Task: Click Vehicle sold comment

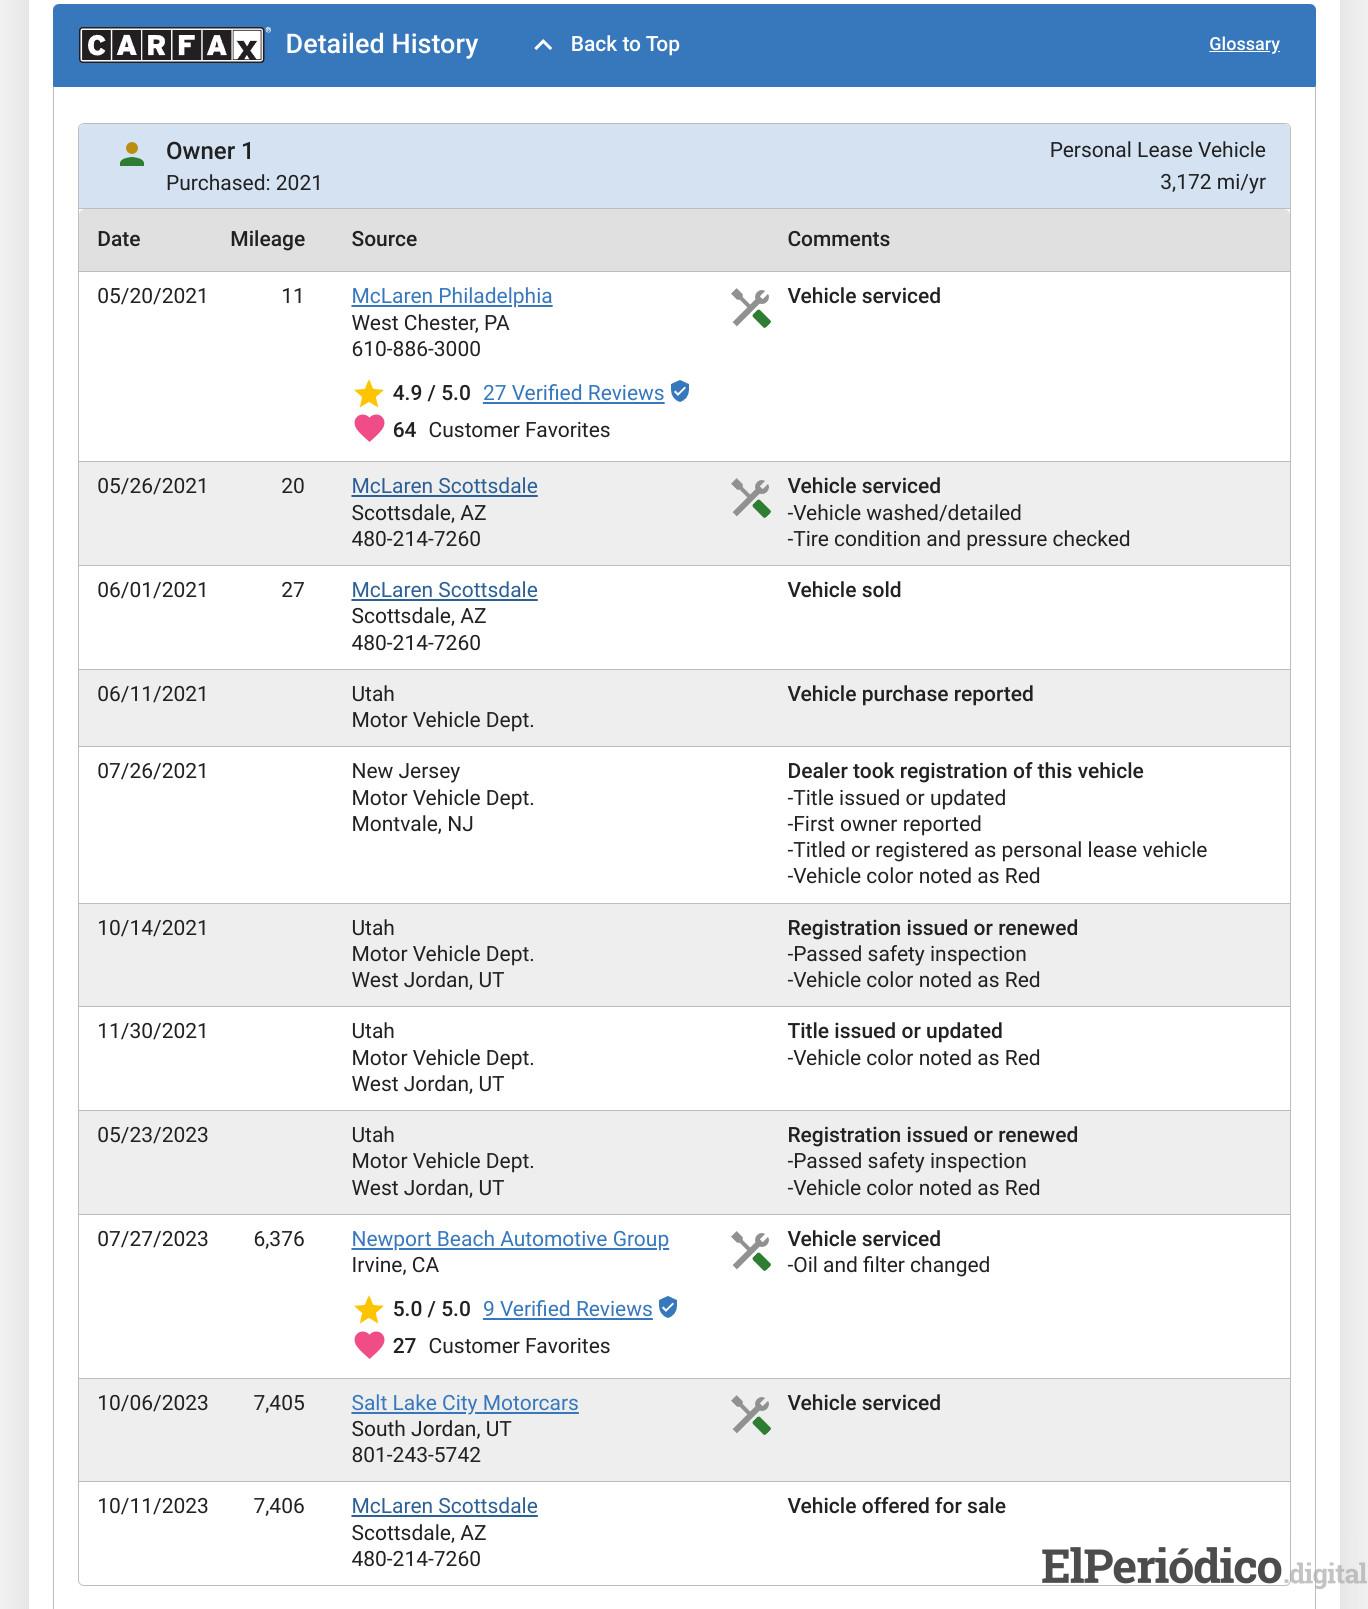Action: pyautogui.click(x=844, y=590)
